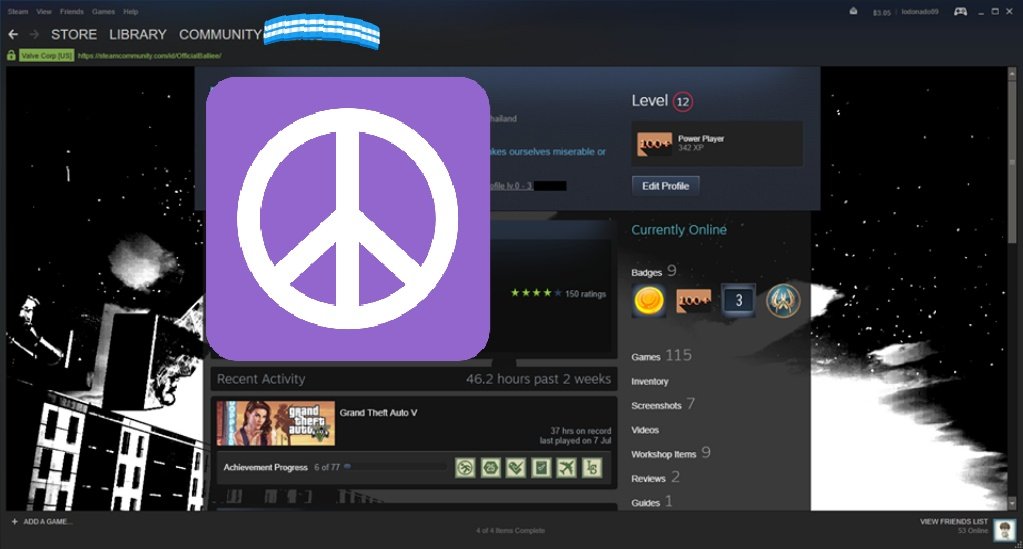This screenshot has width=1023, height=549.
Task: Click the Grand Theft Auto V game thumbnail
Action: tap(276, 424)
